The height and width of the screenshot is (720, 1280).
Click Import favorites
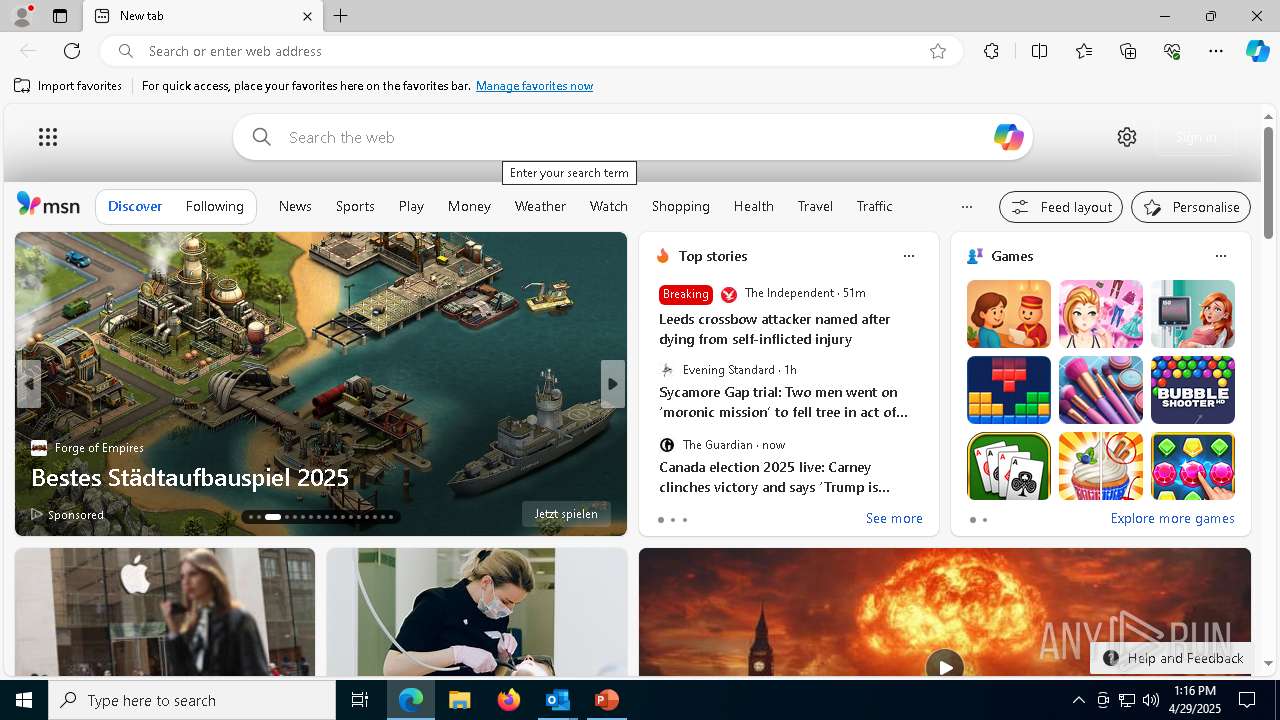tap(68, 86)
